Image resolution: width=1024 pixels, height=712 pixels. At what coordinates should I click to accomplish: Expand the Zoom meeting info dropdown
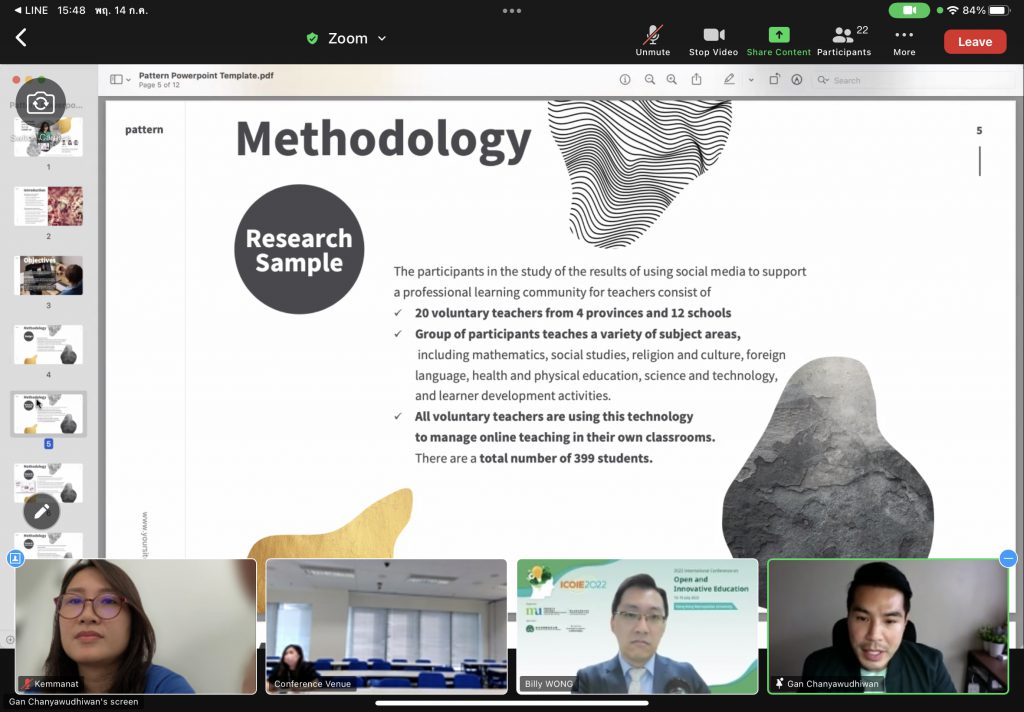click(x=347, y=38)
